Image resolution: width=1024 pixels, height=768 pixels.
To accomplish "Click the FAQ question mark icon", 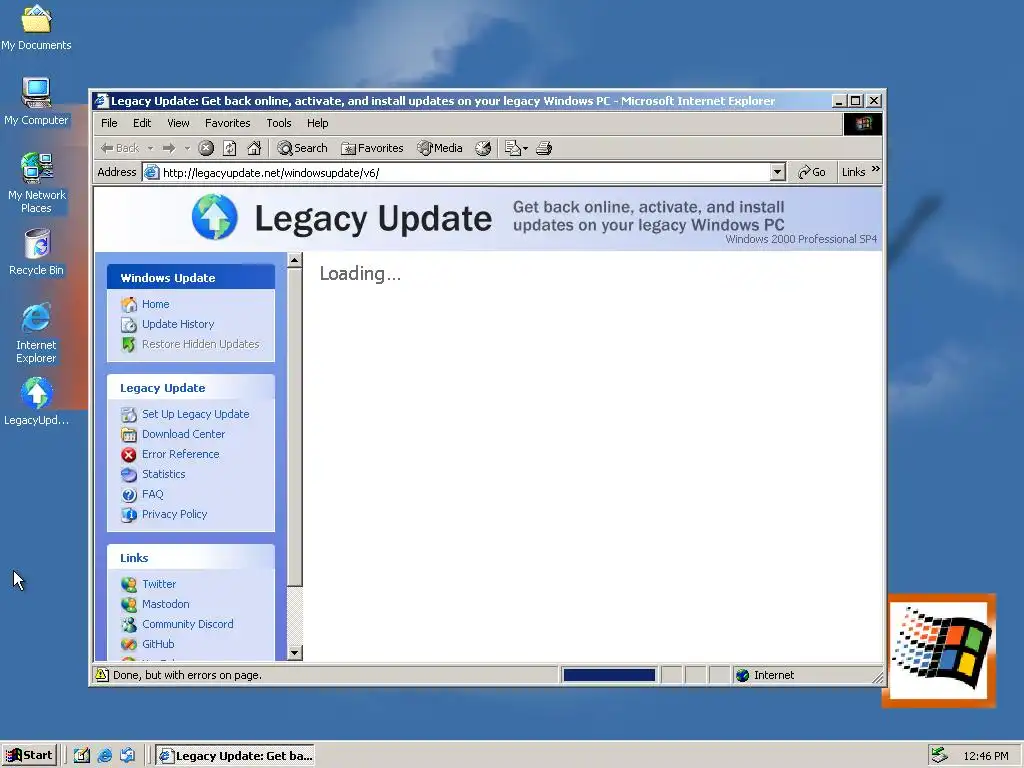I will (x=129, y=494).
